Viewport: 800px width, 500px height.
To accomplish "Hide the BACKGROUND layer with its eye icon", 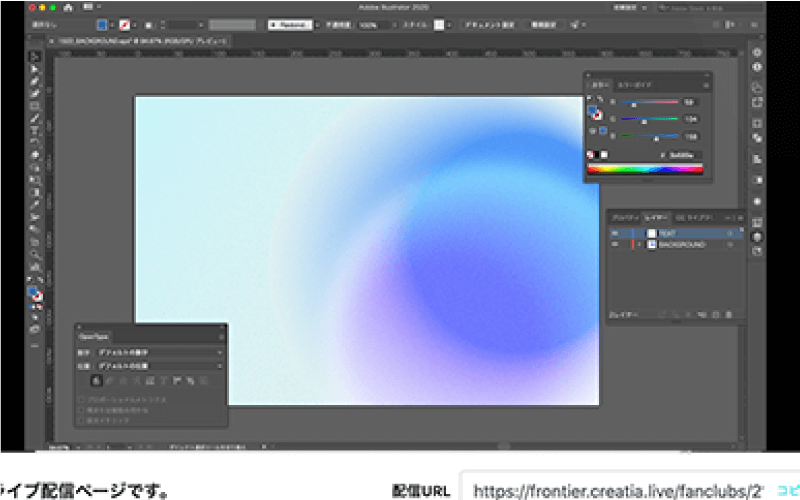I will pos(615,245).
